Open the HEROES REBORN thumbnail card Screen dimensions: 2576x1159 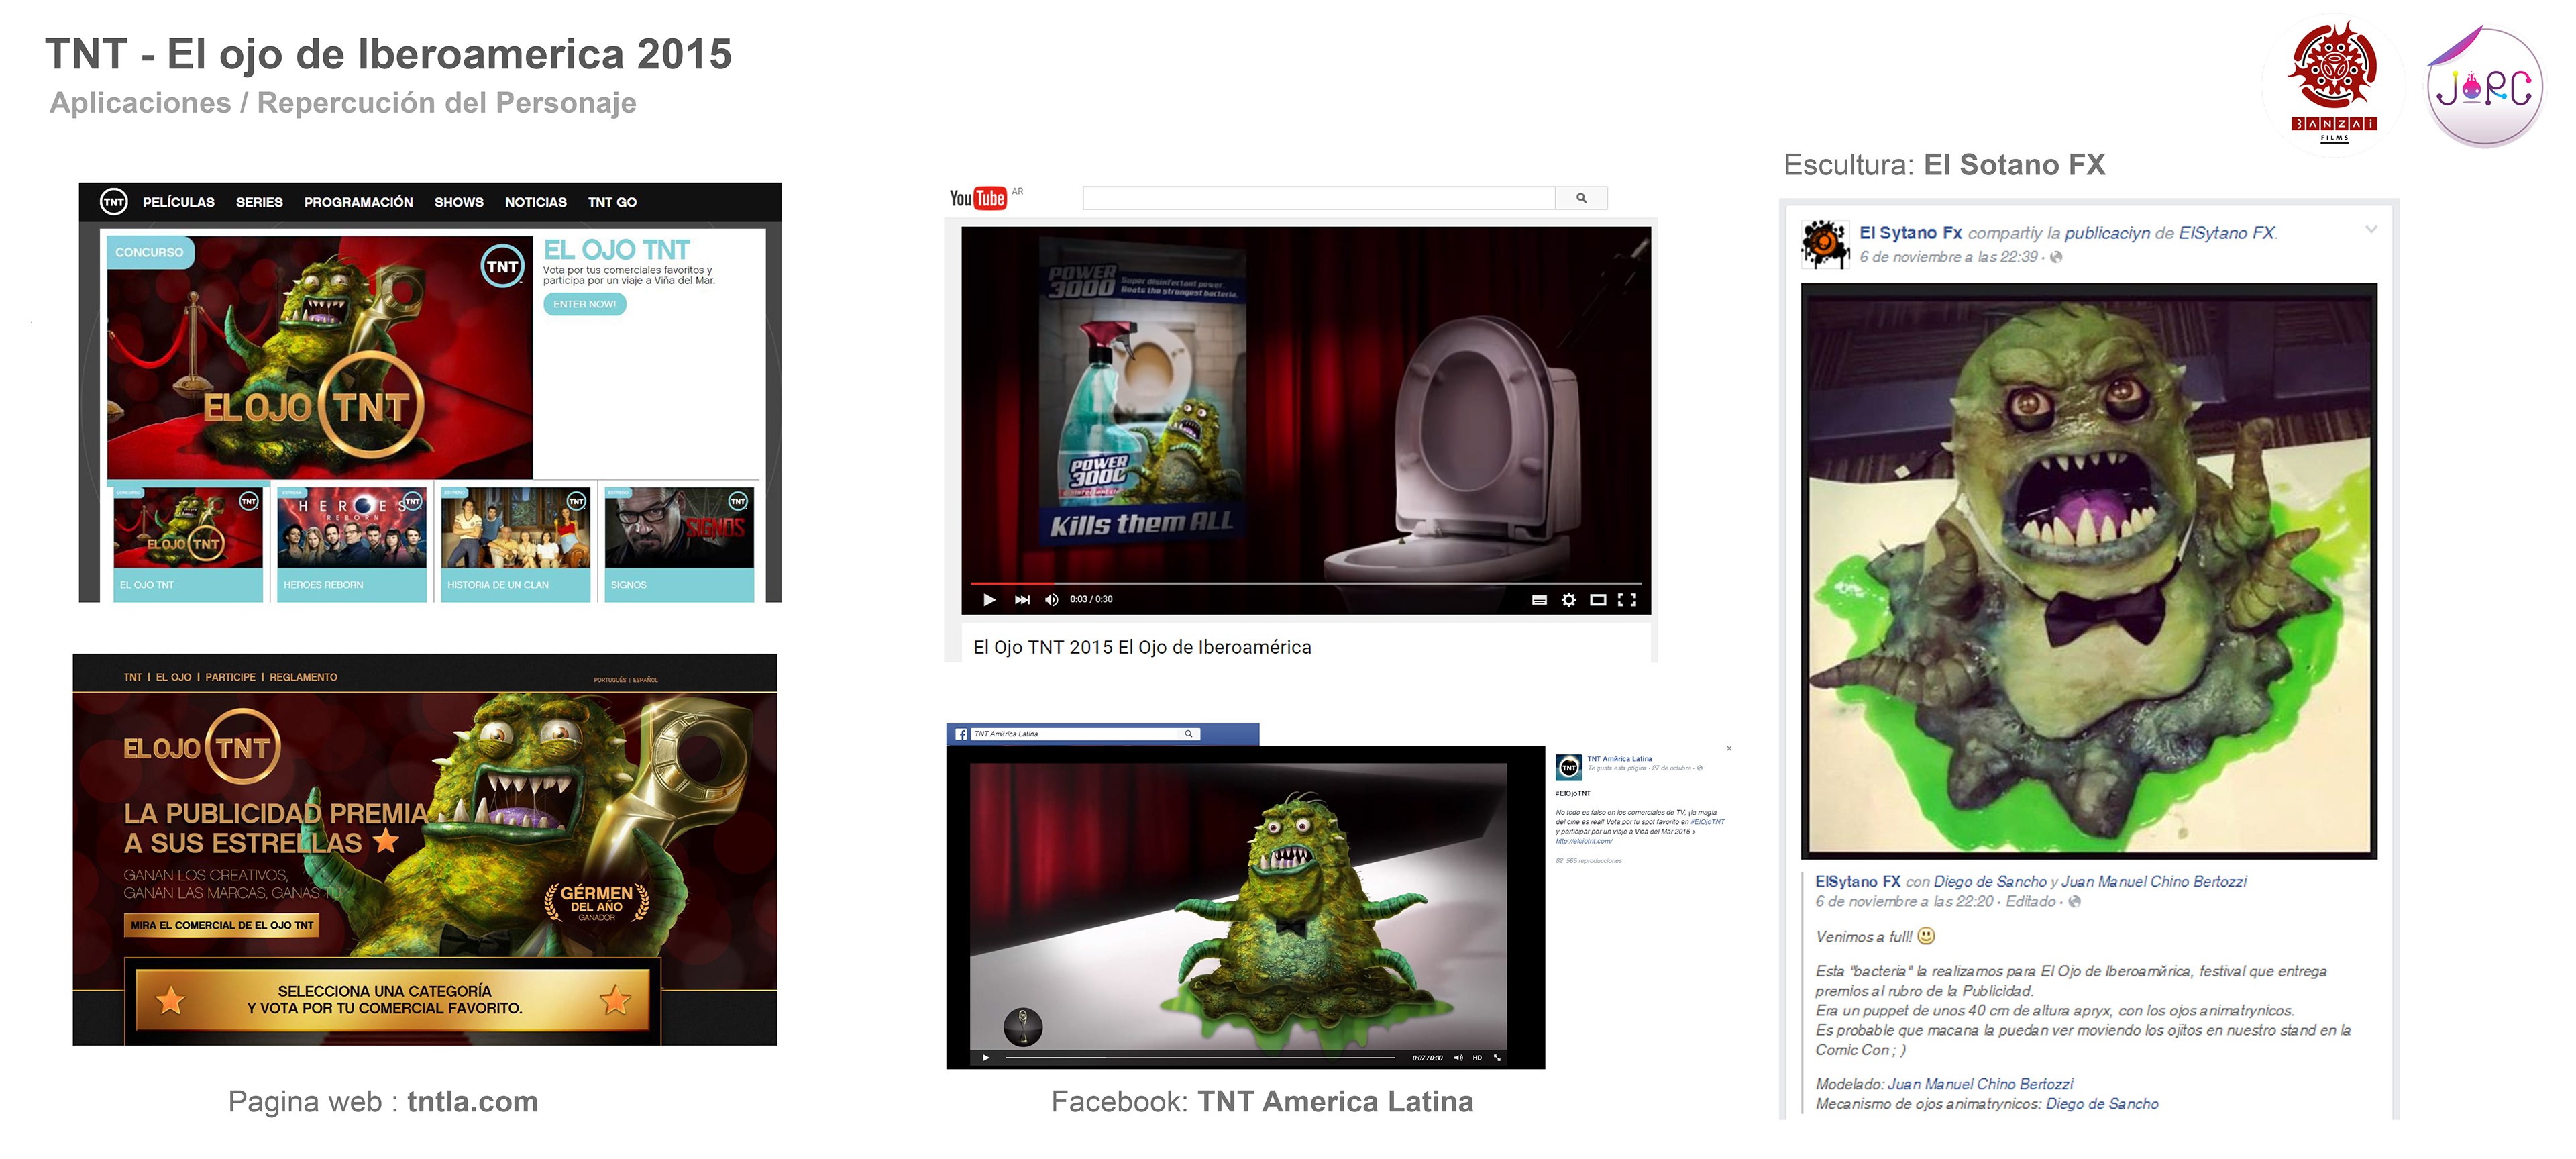click(351, 543)
